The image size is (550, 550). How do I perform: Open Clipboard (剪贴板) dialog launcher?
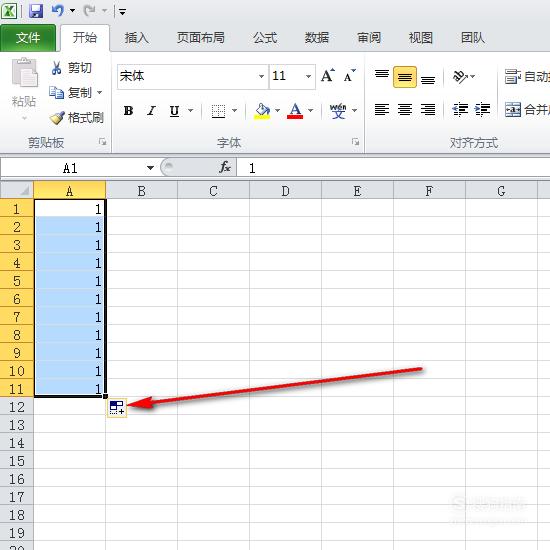point(102,142)
